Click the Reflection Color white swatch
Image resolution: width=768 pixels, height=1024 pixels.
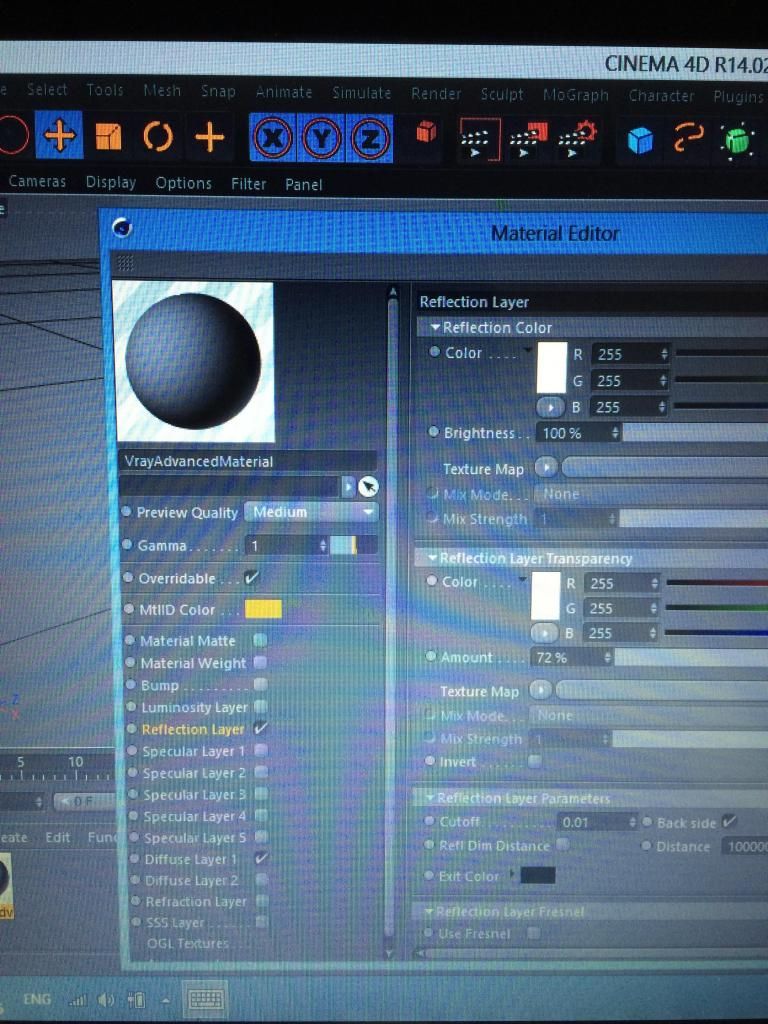[x=551, y=368]
